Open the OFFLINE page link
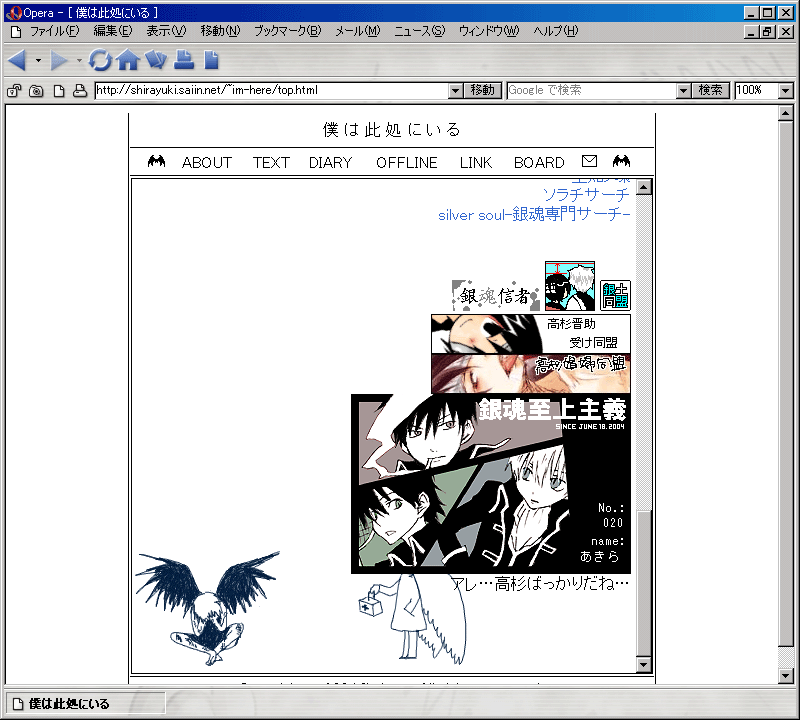 (407, 163)
